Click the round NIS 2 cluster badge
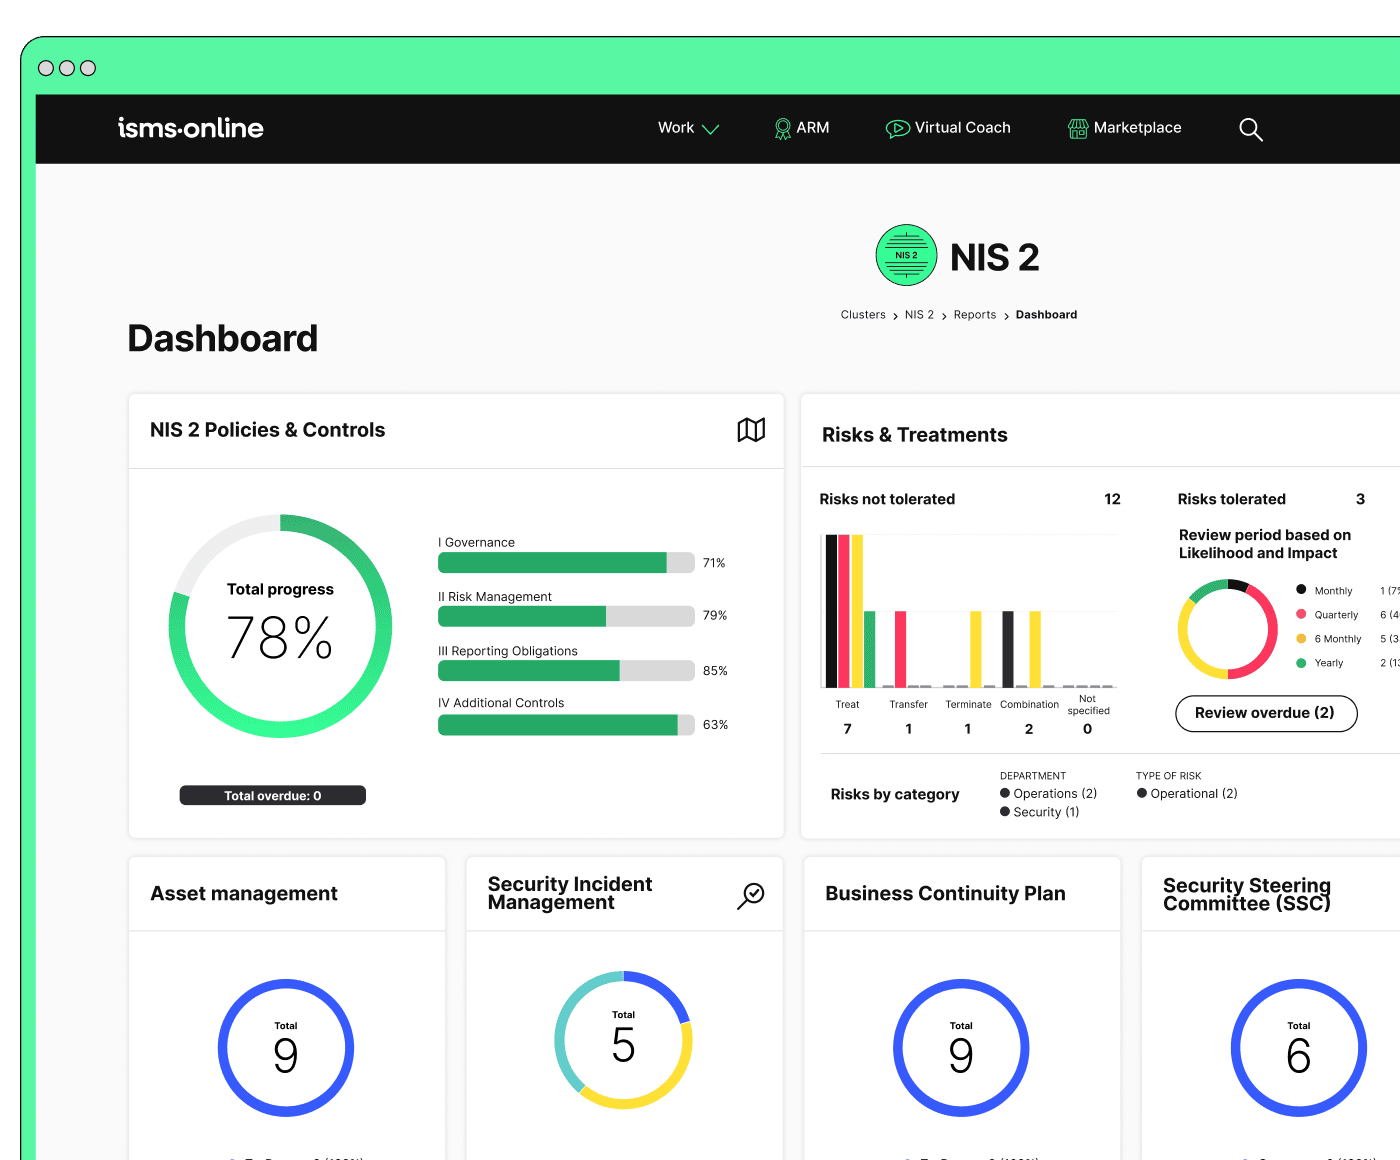This screenshot has height=1160, width=1400. pyautogui.click(x=906, y=255)
